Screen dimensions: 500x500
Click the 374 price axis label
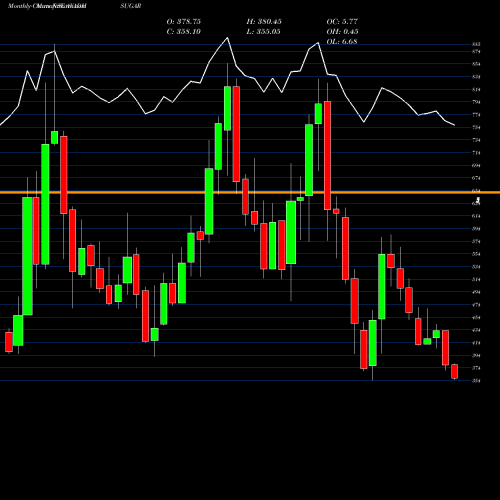tap(476, 368)
